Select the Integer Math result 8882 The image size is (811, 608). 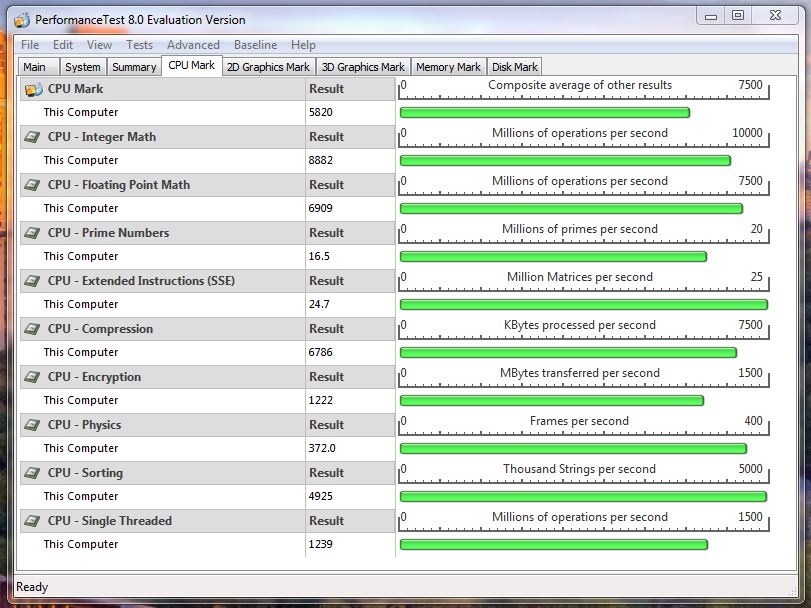tap(321, 160)
